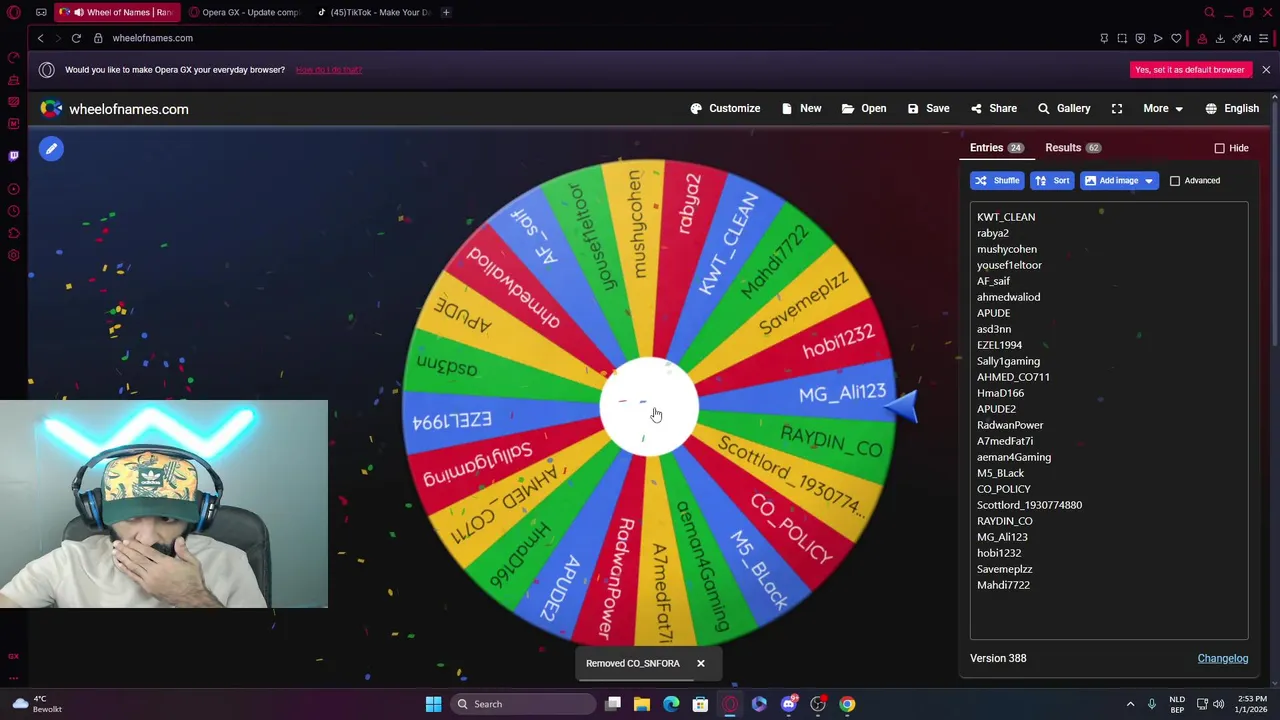
Task: Open Easy Setup menu icon
Action: pyautogui.click(x=1264, y=38)
